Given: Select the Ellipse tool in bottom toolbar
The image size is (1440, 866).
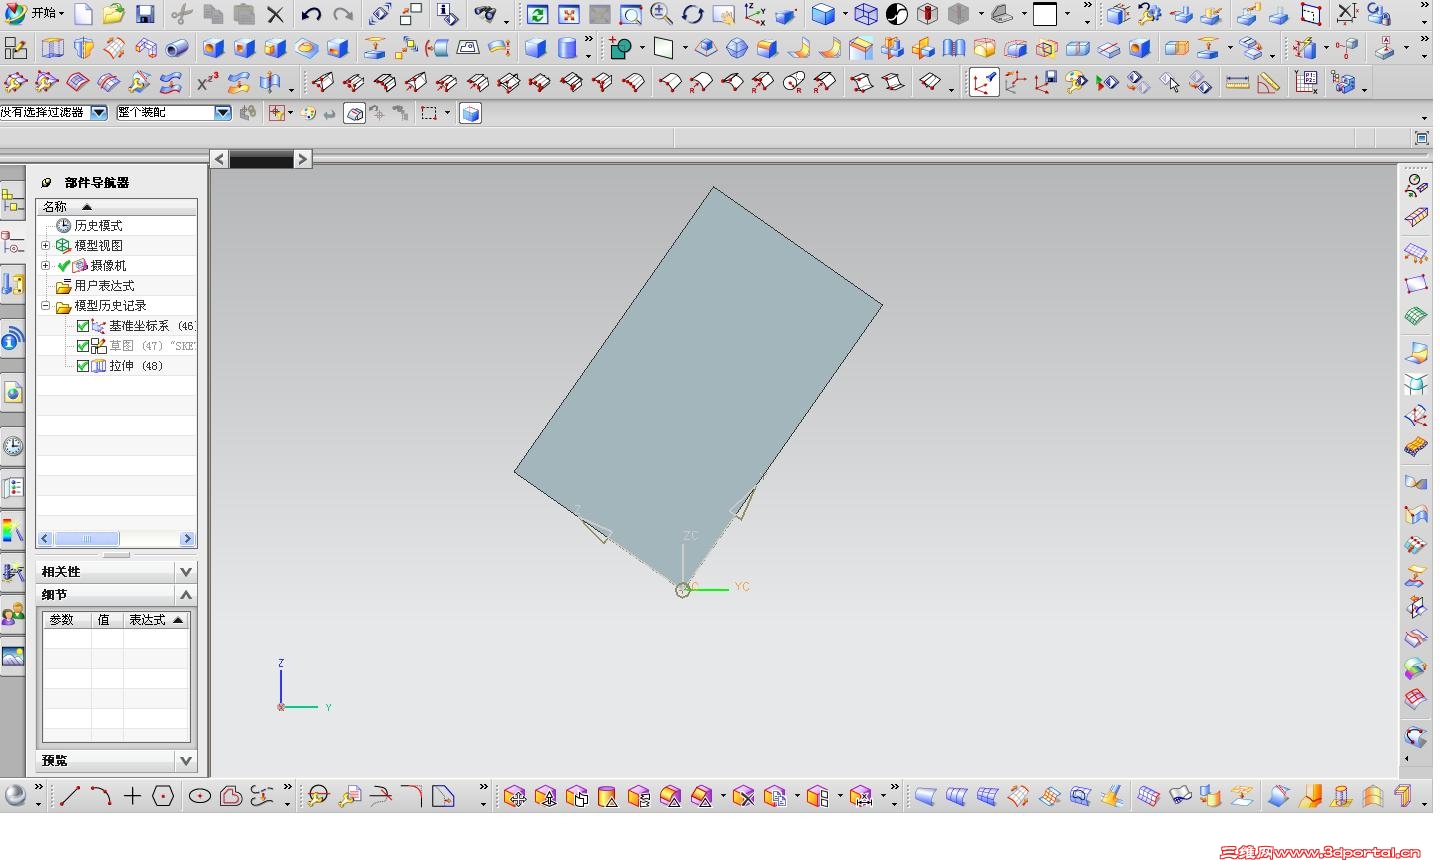Looking at the screenshot, I should pyautogui.click(x=200, y=796).
